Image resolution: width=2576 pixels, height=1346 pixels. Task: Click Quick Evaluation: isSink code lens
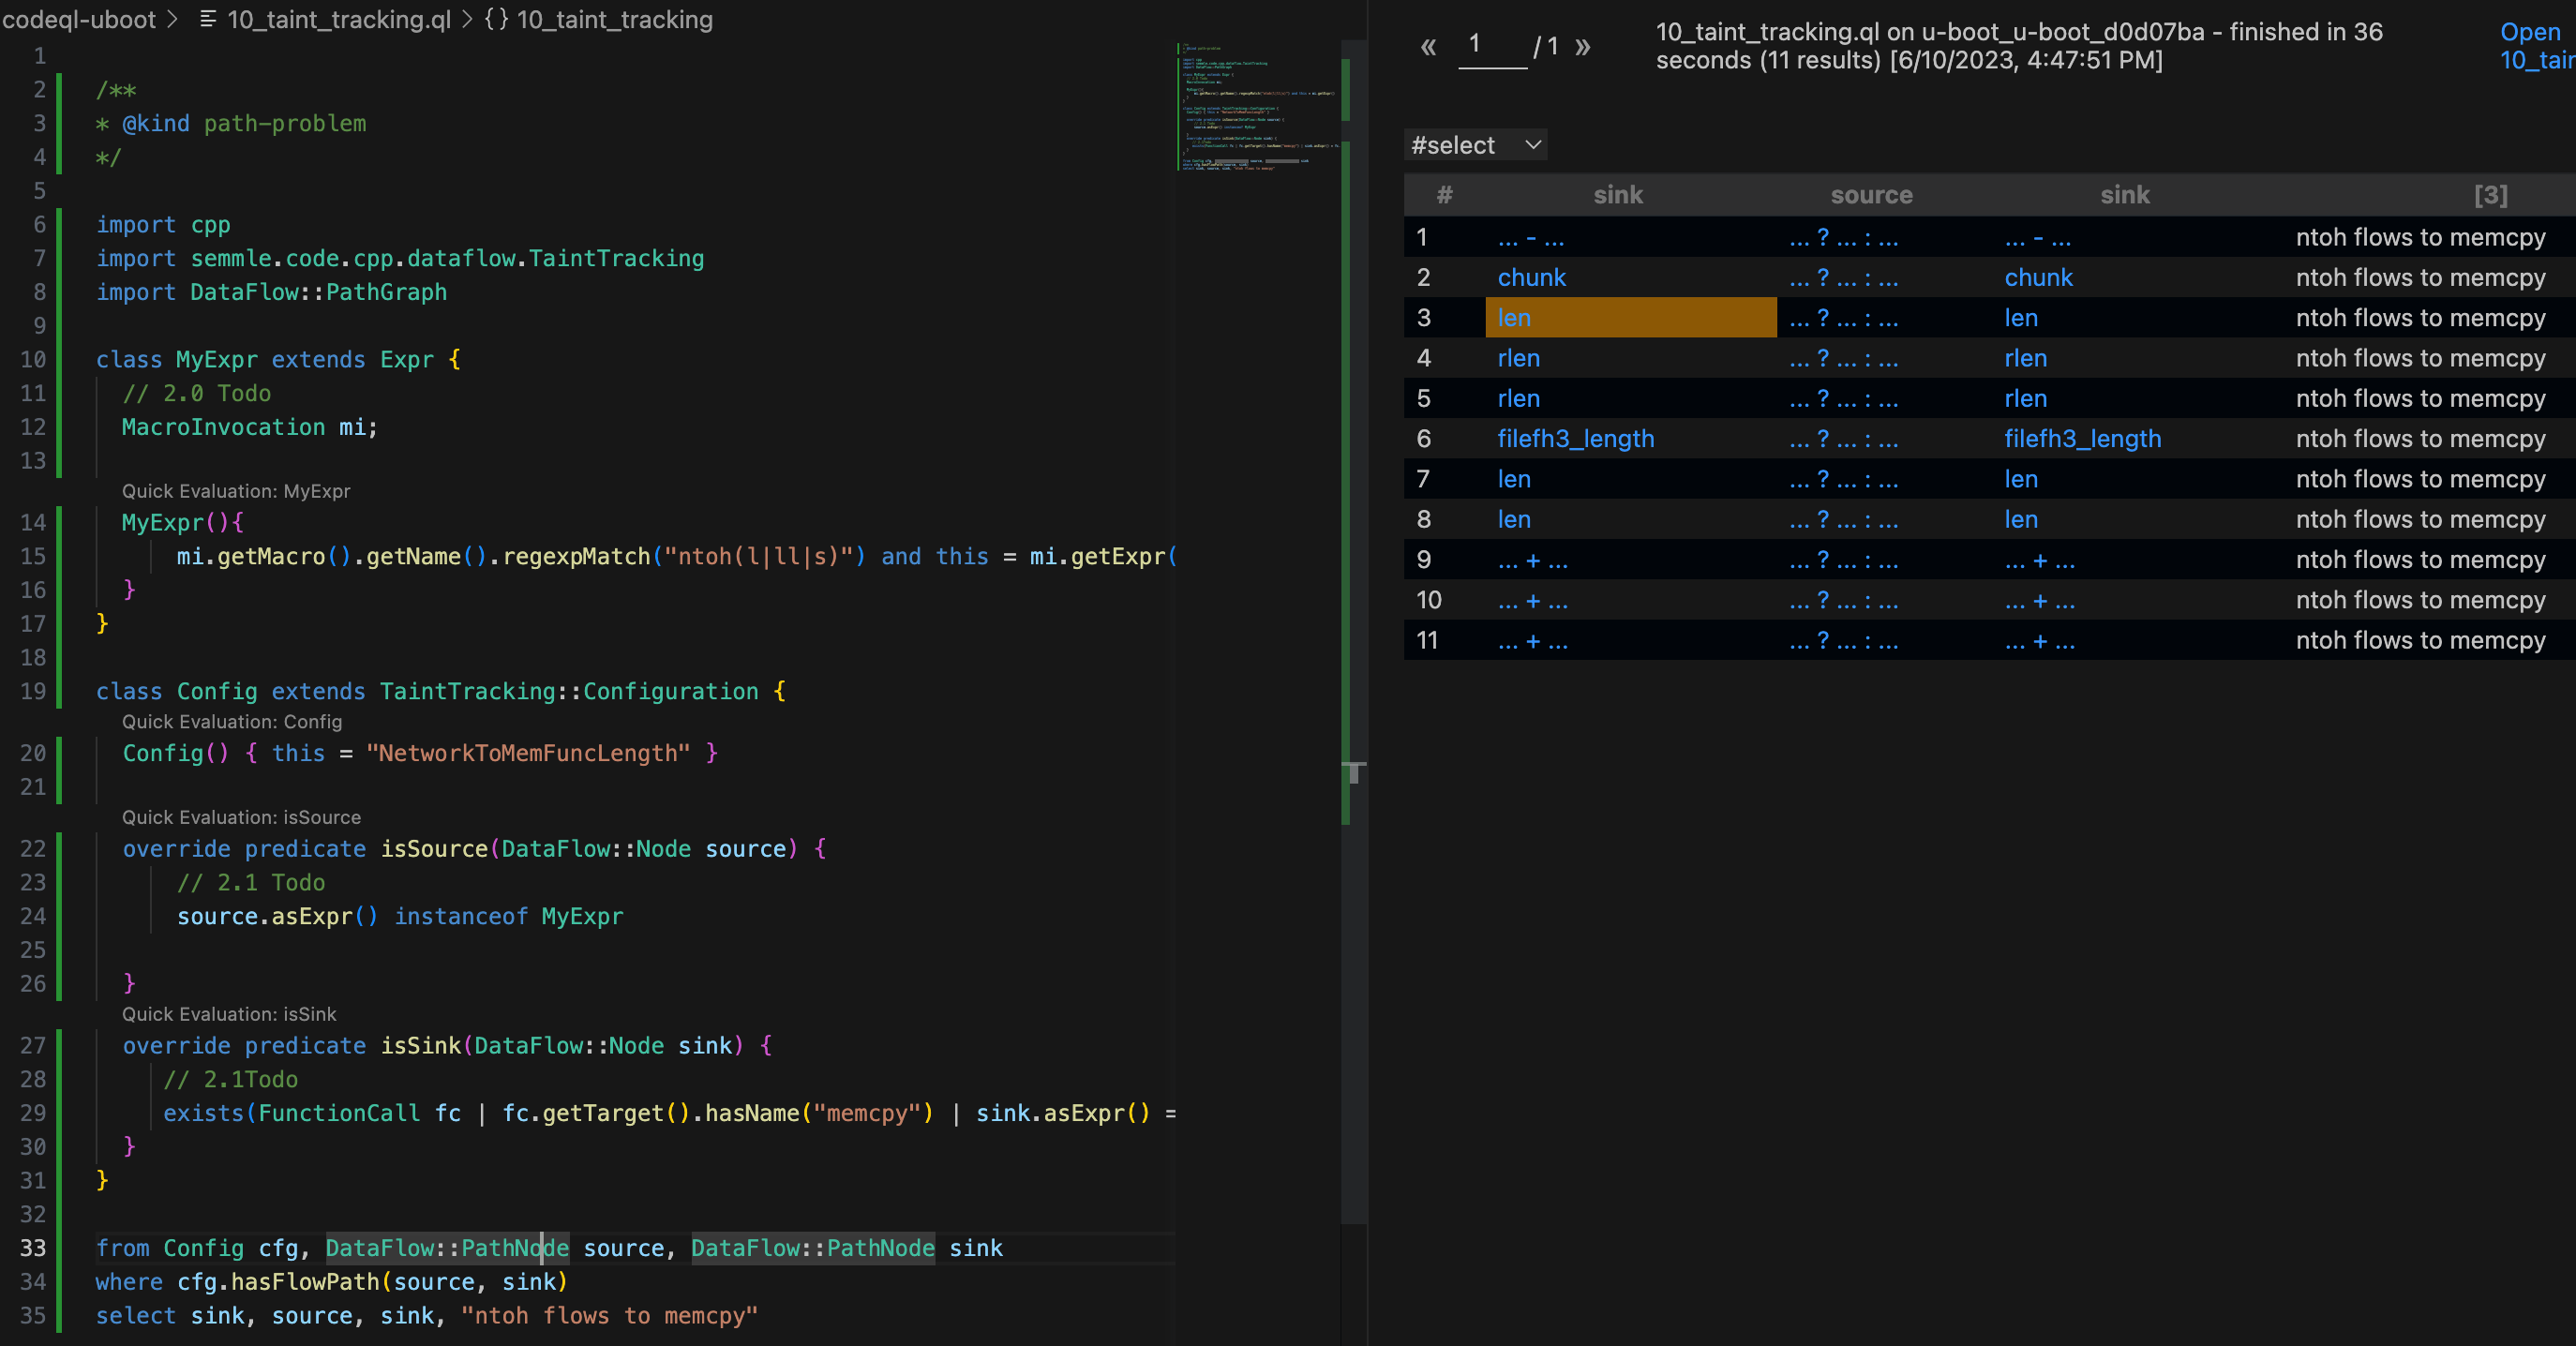pos(229,1014)
